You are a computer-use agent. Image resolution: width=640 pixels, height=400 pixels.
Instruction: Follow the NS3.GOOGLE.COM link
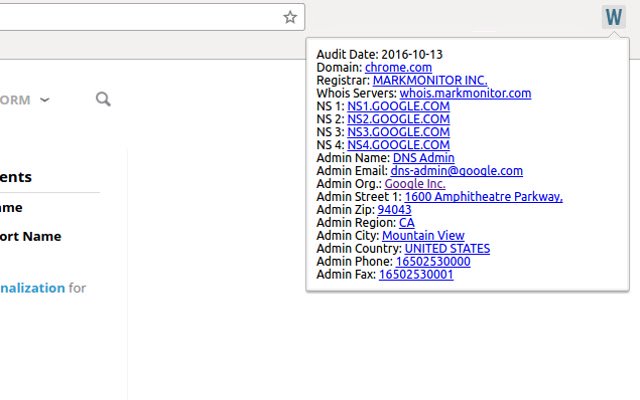click(x=398, y=132)
